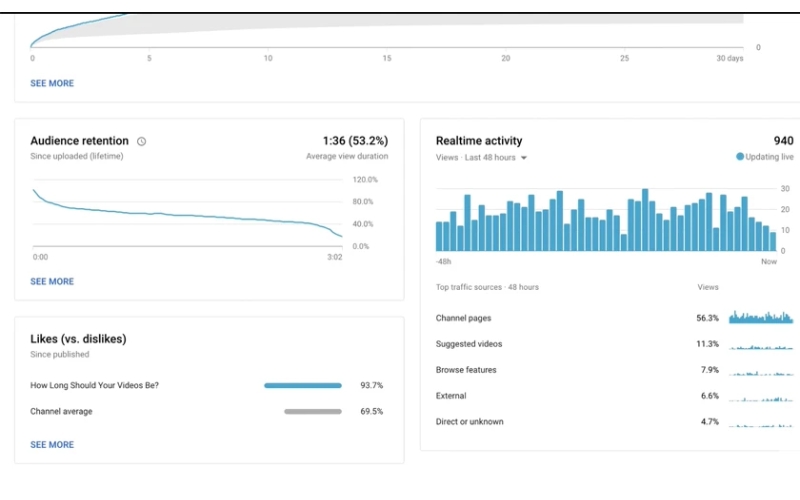Select the Suggested videos traffic source

tap(469, 344)
